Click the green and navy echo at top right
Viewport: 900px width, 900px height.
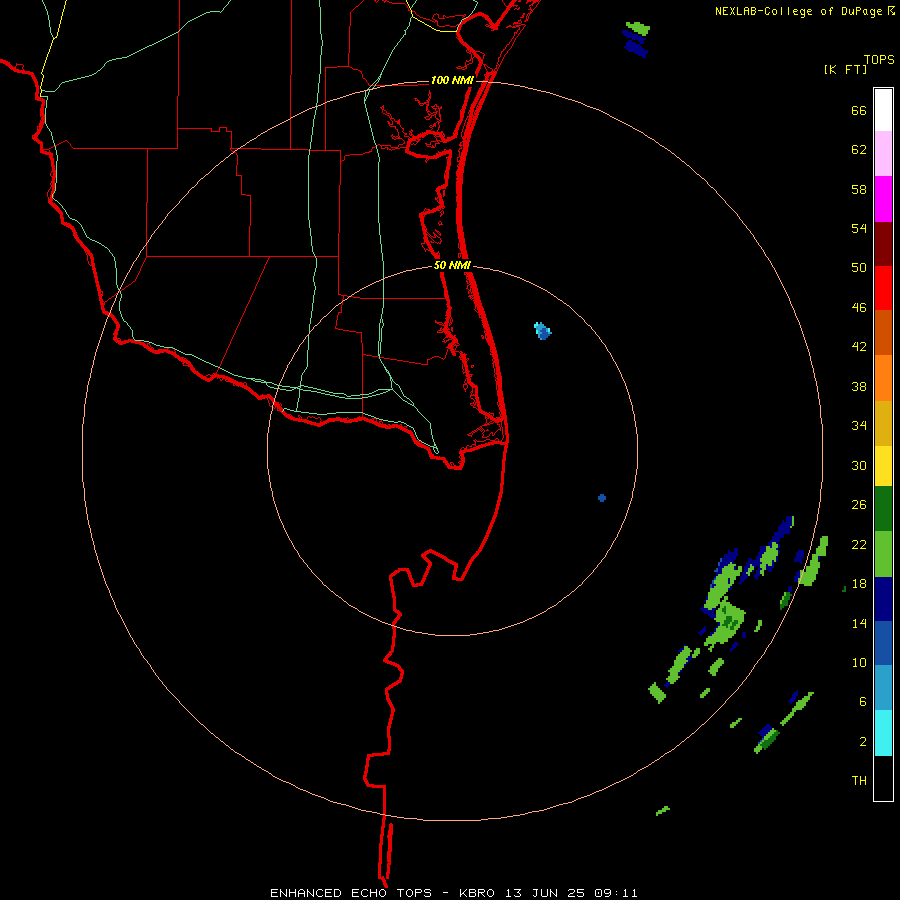(636, 39)
